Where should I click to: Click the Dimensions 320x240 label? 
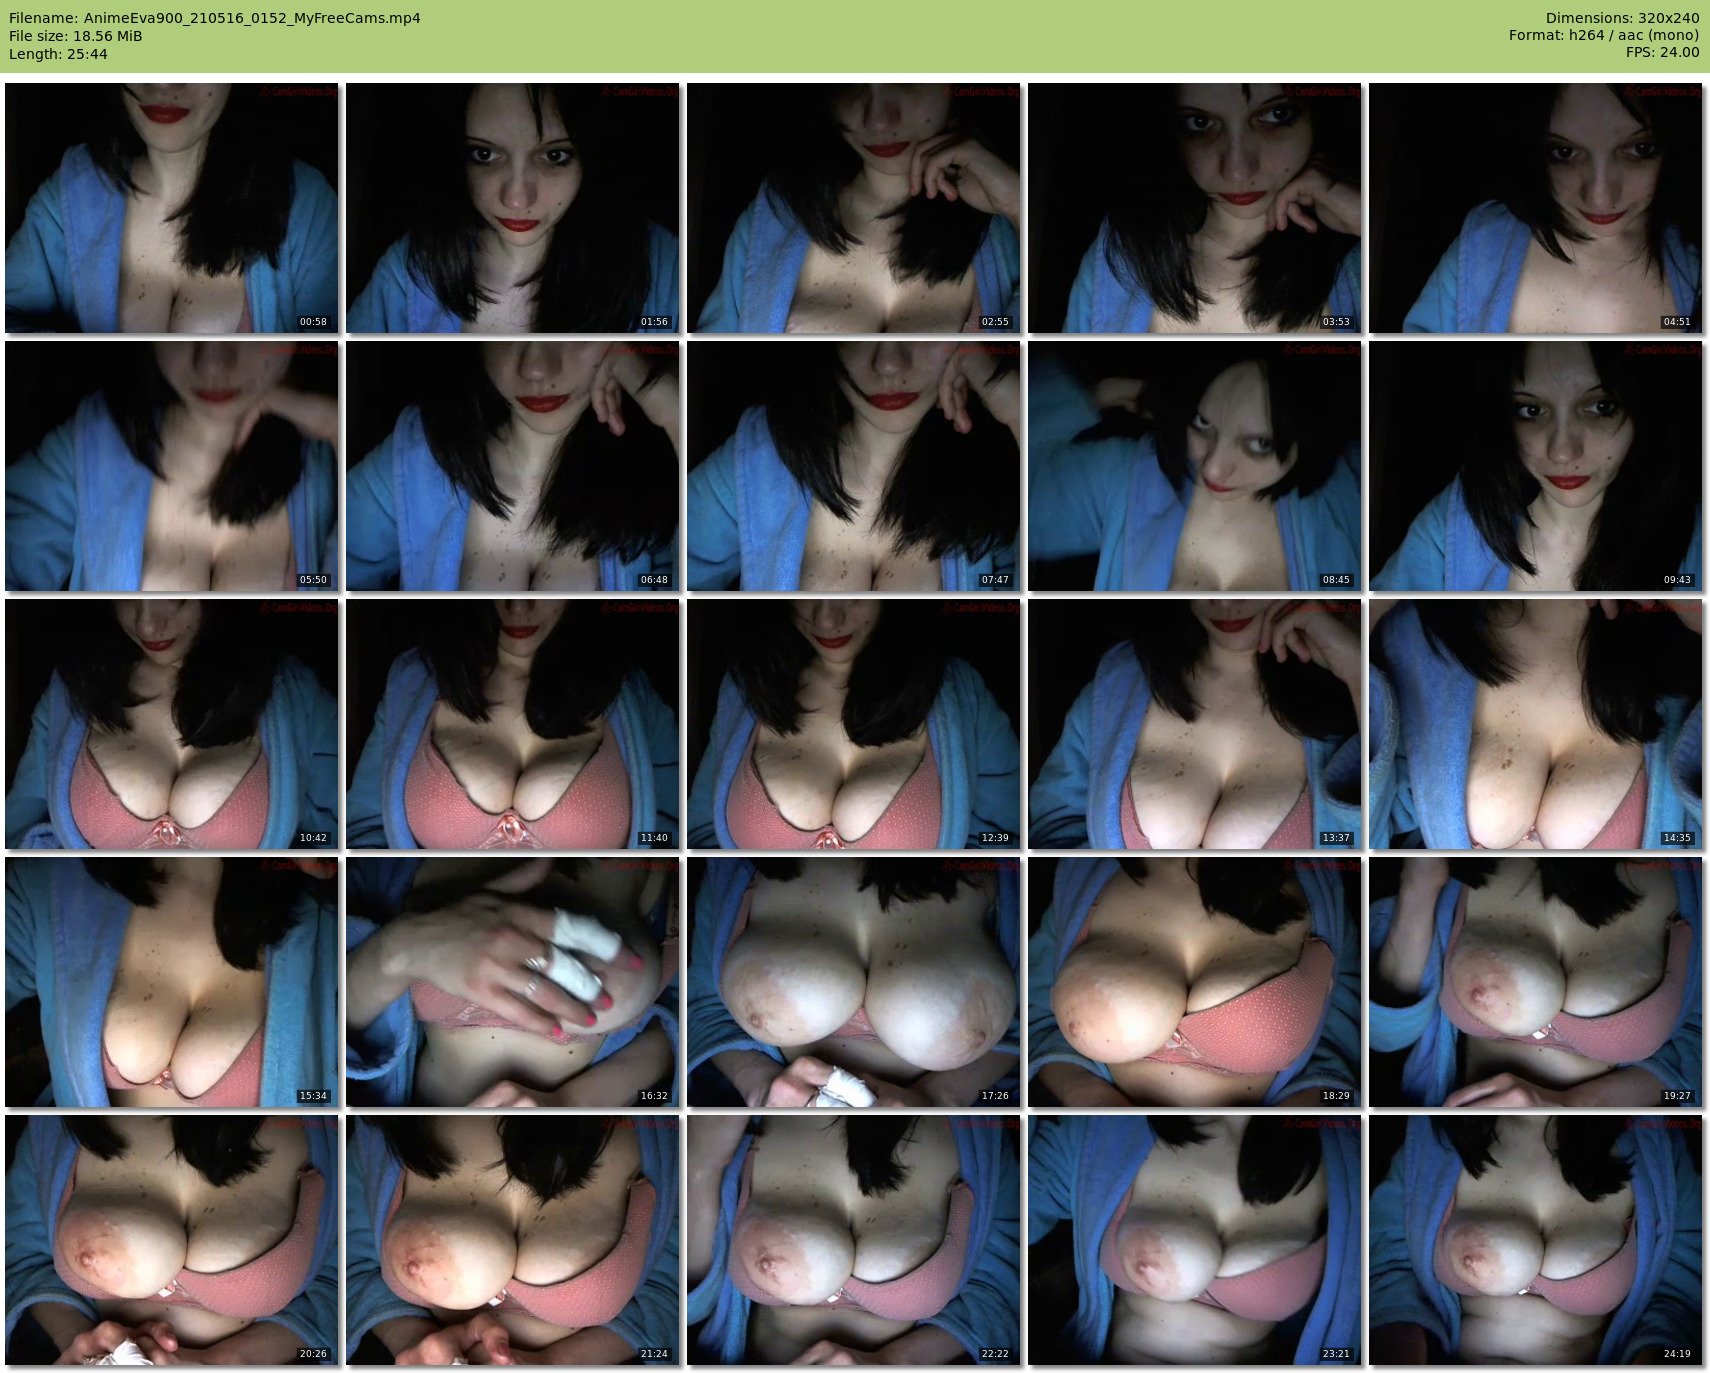tap(1622, 18)
